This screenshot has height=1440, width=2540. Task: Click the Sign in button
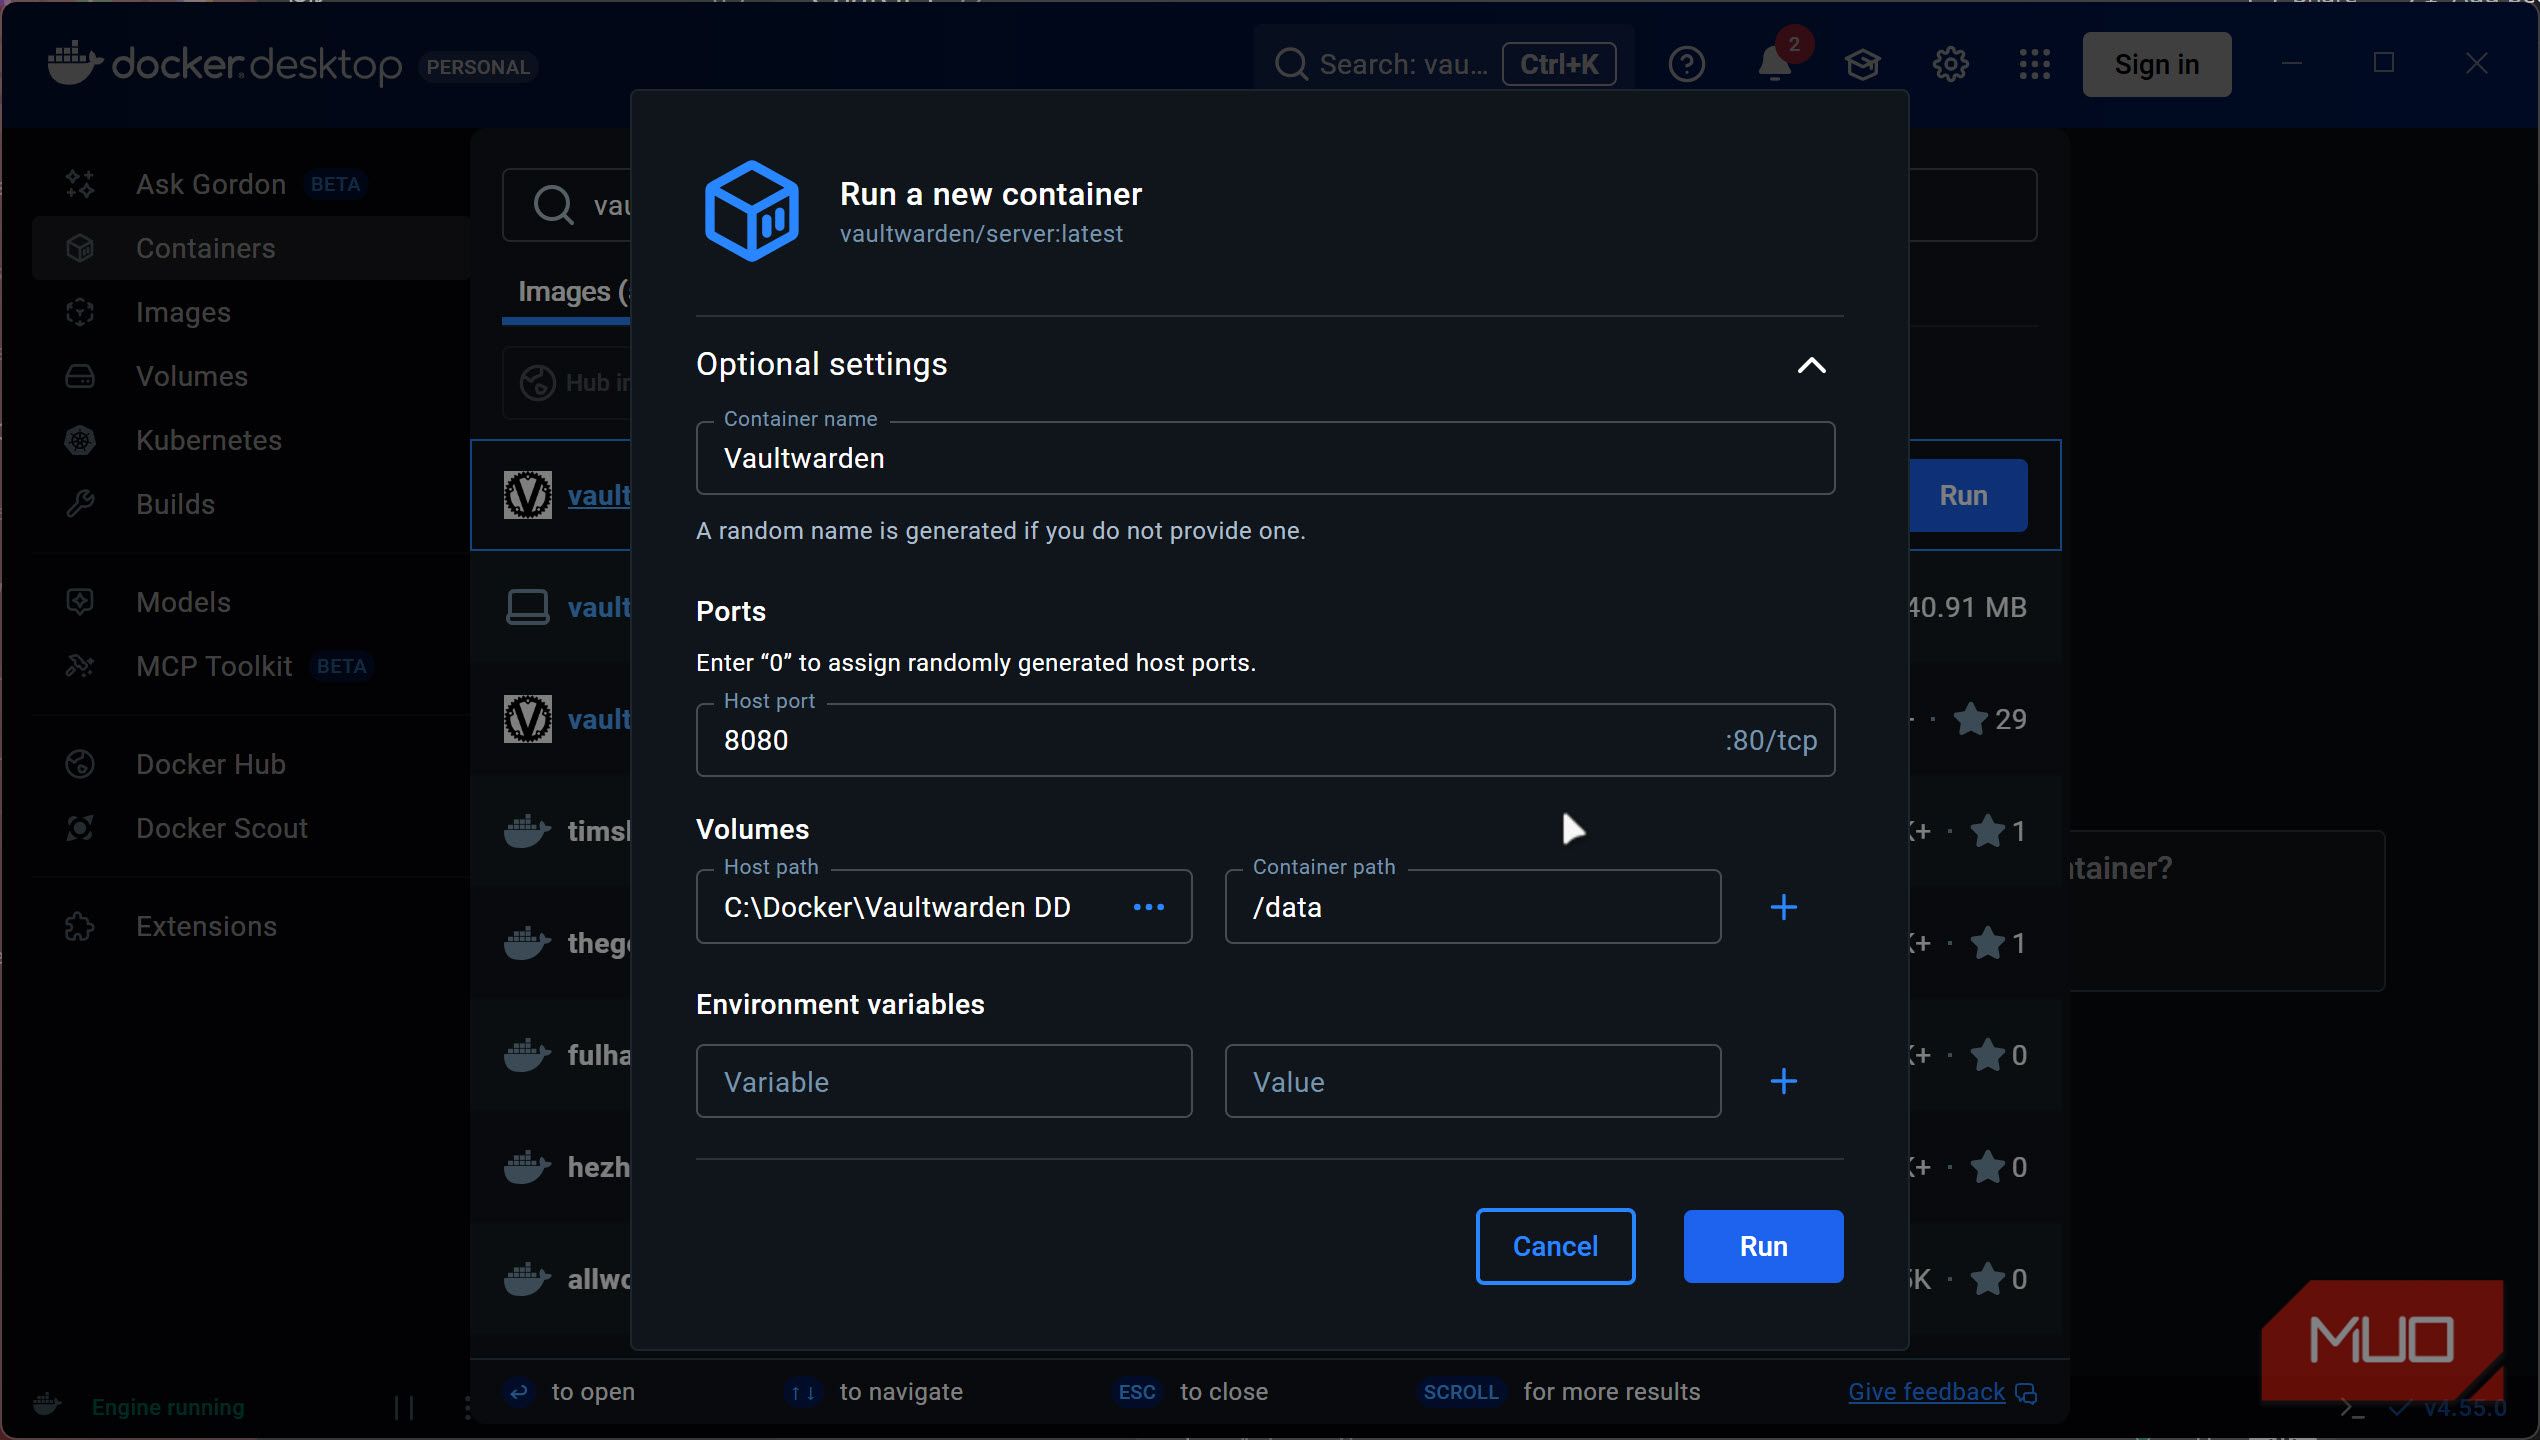[x=2156, y=64]
